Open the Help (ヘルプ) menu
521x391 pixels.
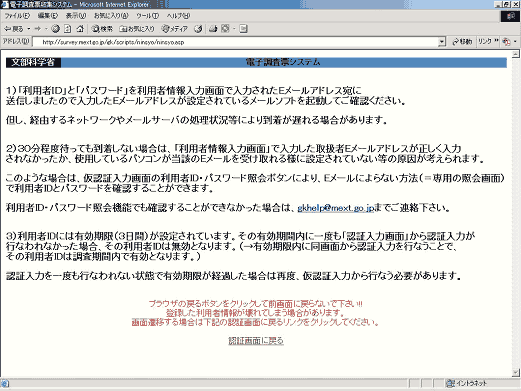[x=178, y=16]
